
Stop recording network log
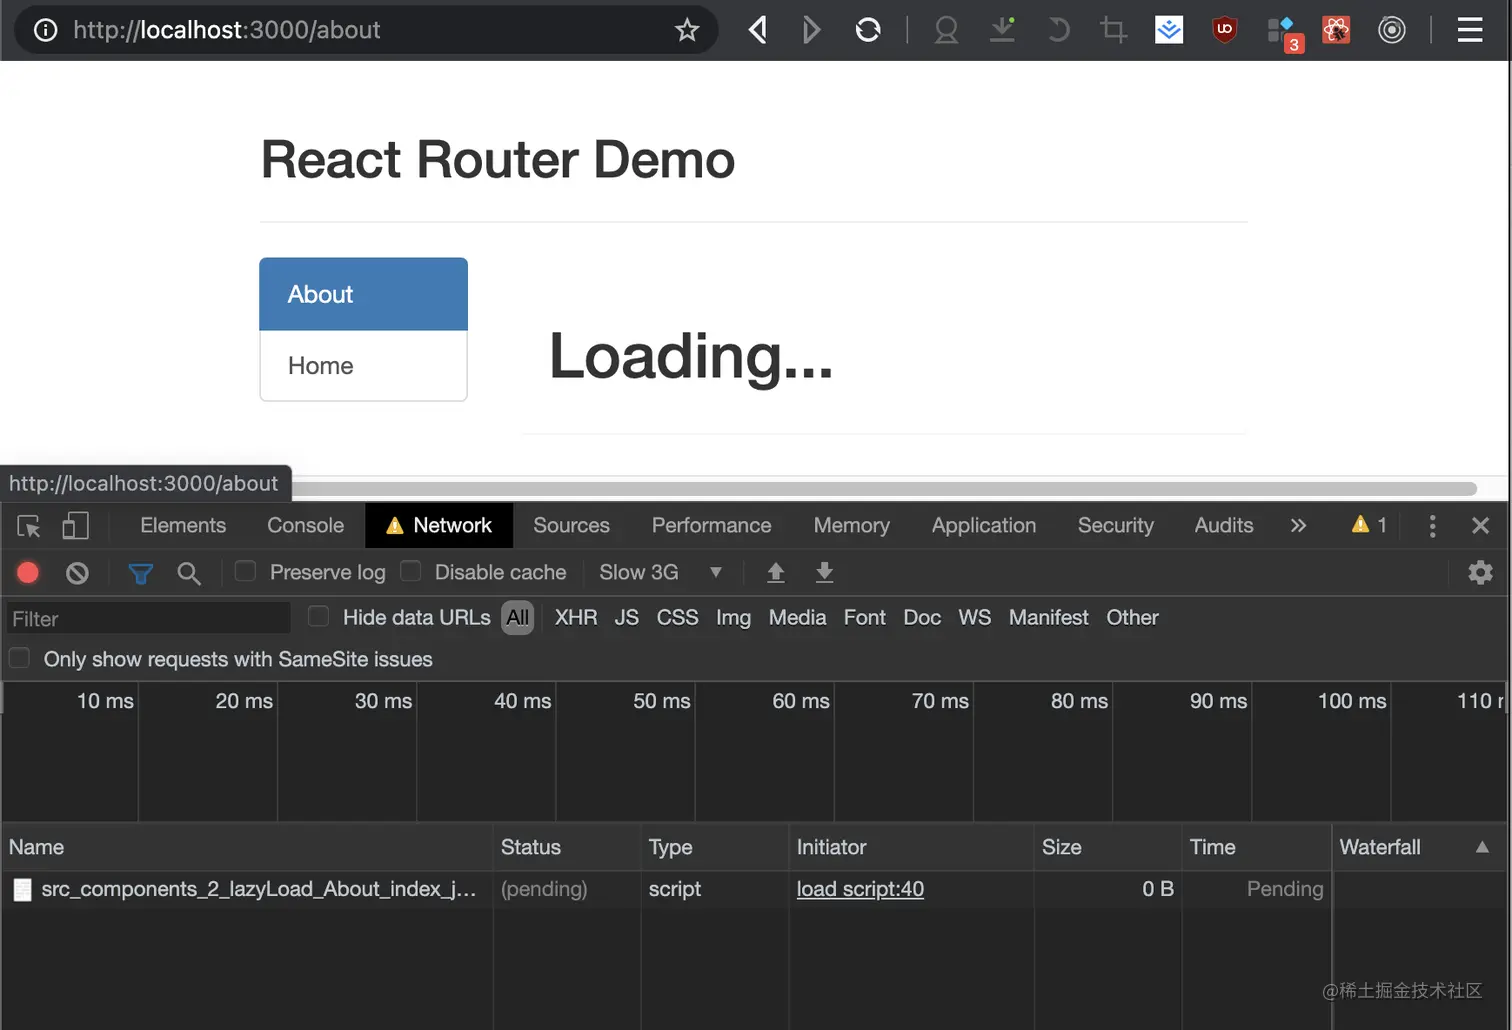click(28, 572)
